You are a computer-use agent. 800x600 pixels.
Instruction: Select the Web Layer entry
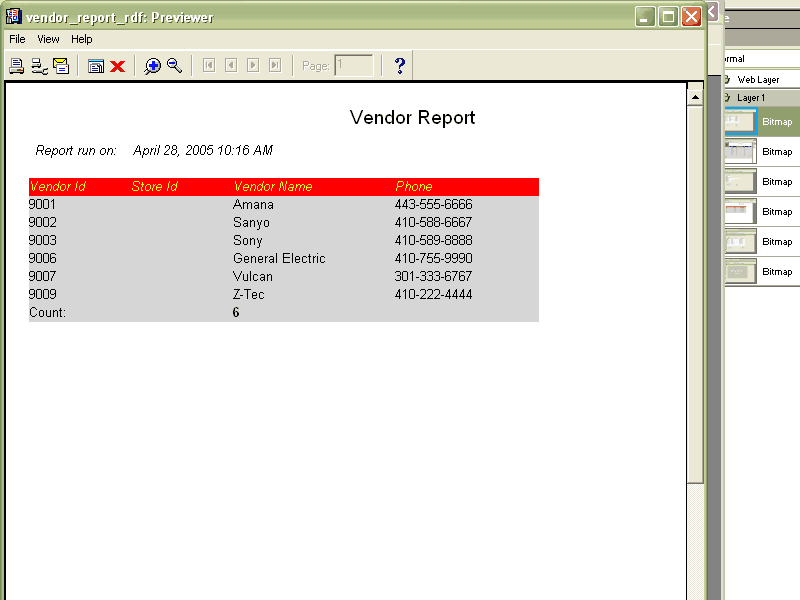(x=758, y=79)
